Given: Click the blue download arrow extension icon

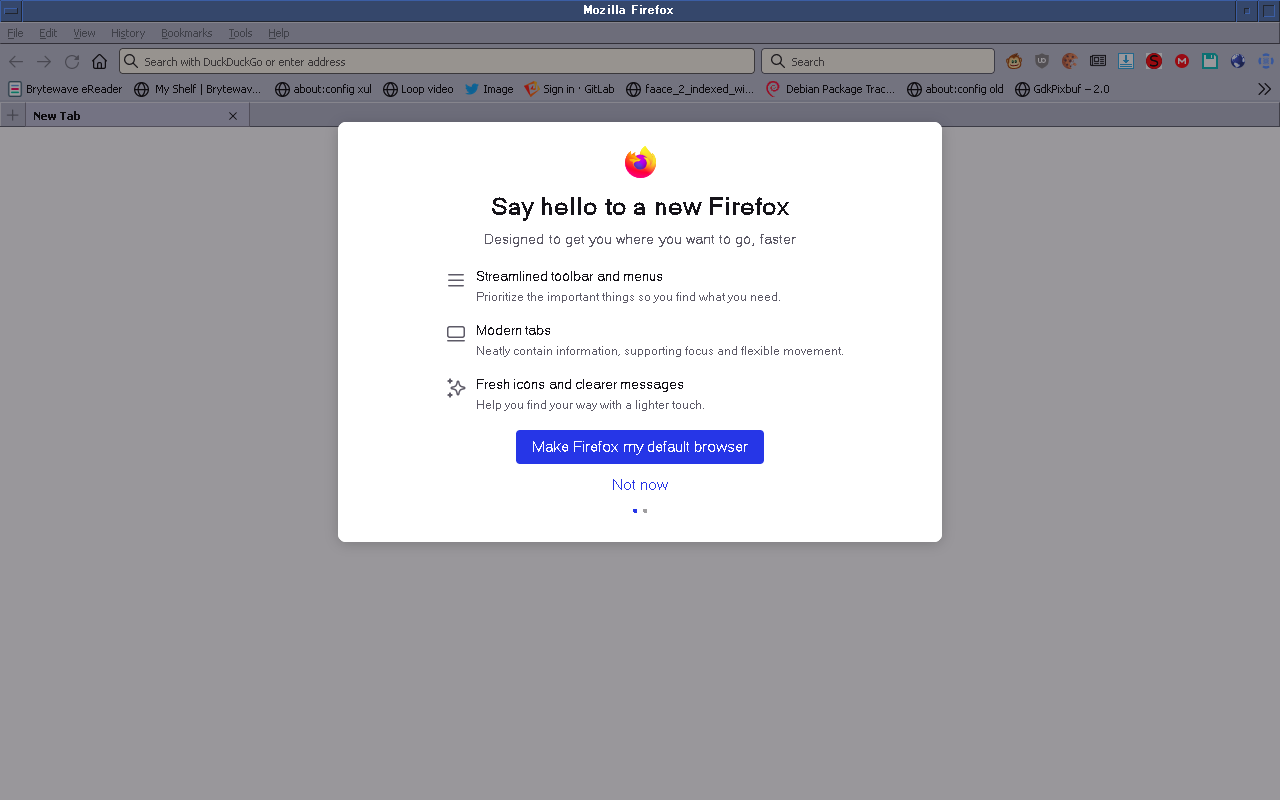Looking at the screenshot, I should pos(1126,61).
